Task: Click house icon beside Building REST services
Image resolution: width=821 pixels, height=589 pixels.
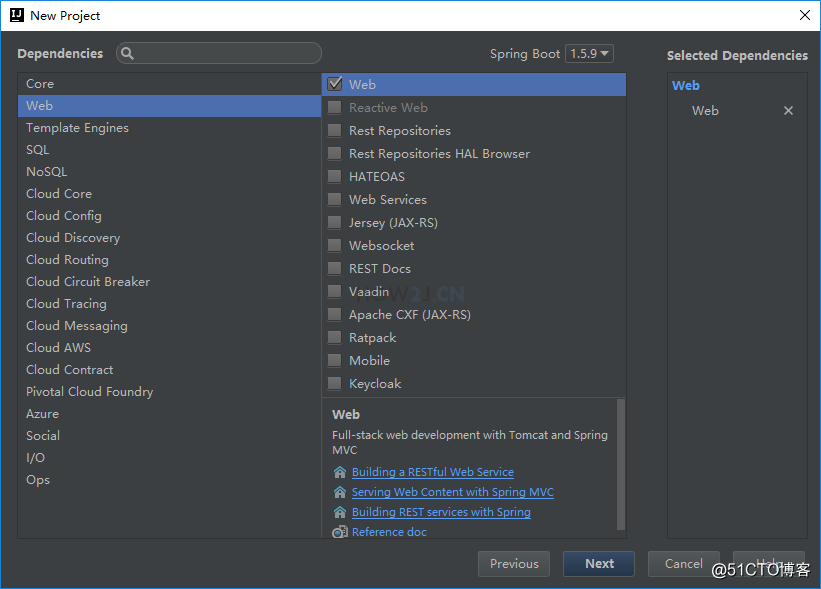Action: [340, 512]
